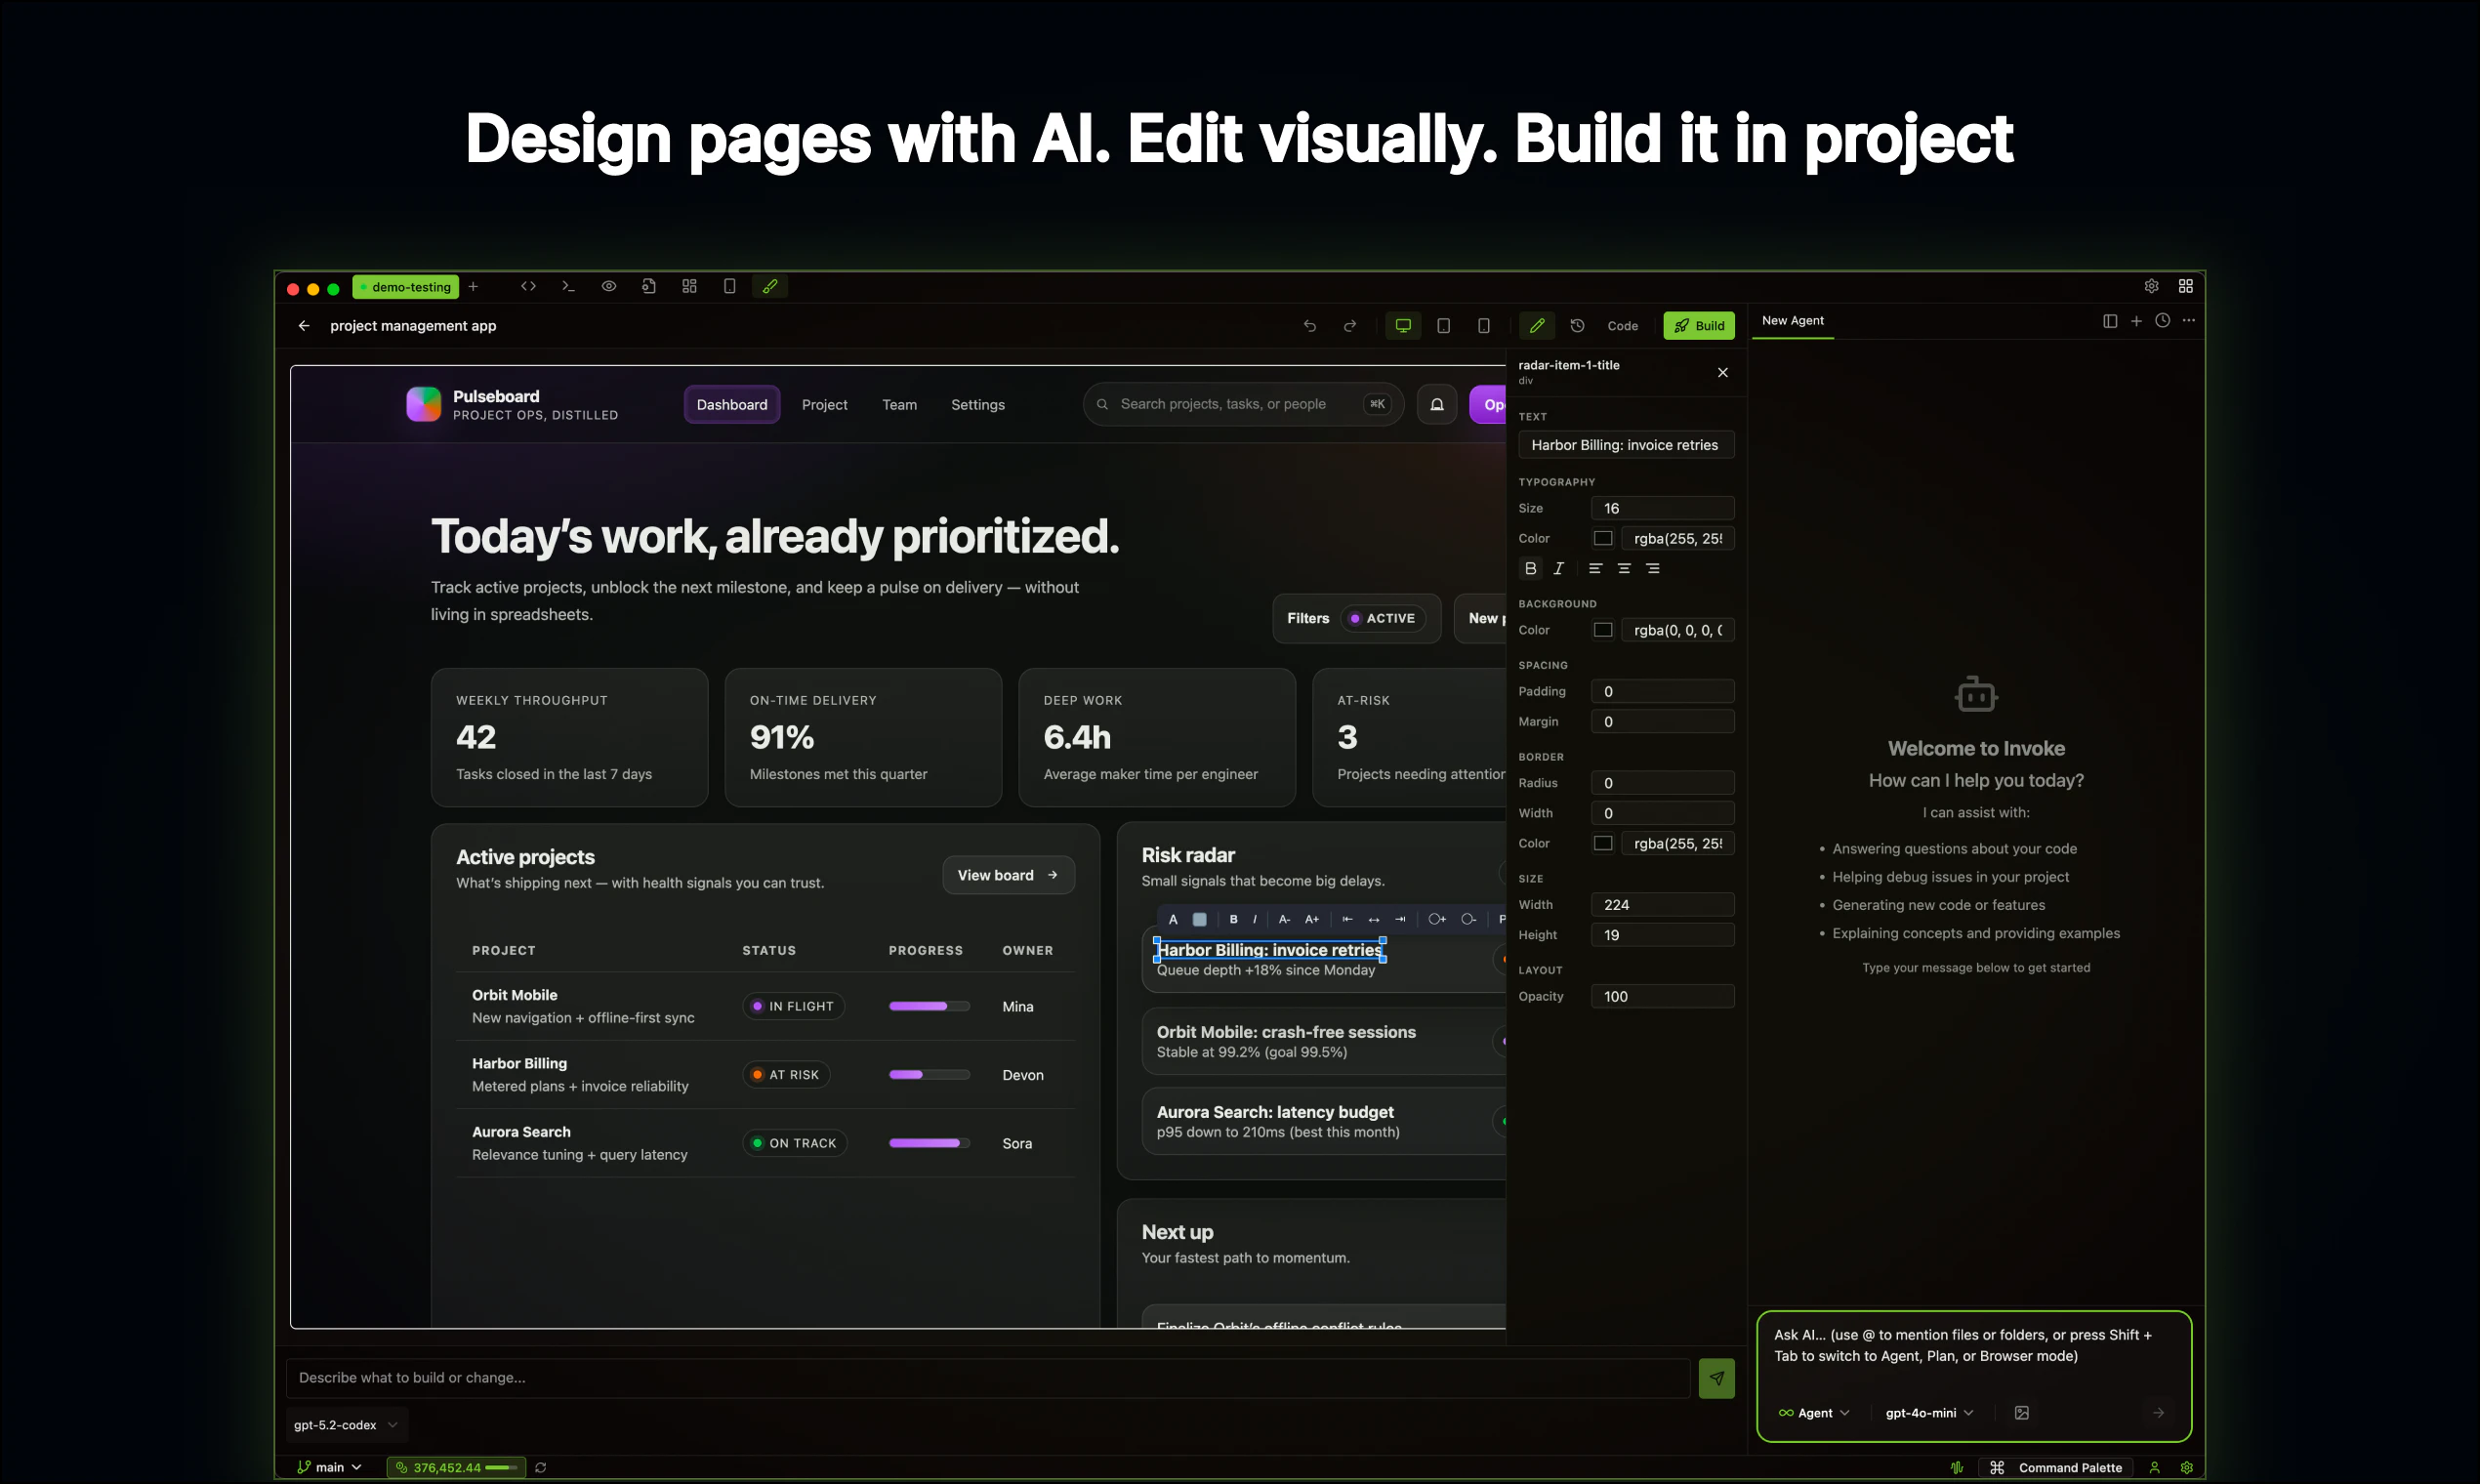Click the undo arrow icon

pyautogui.click(x=1309, y=326)
